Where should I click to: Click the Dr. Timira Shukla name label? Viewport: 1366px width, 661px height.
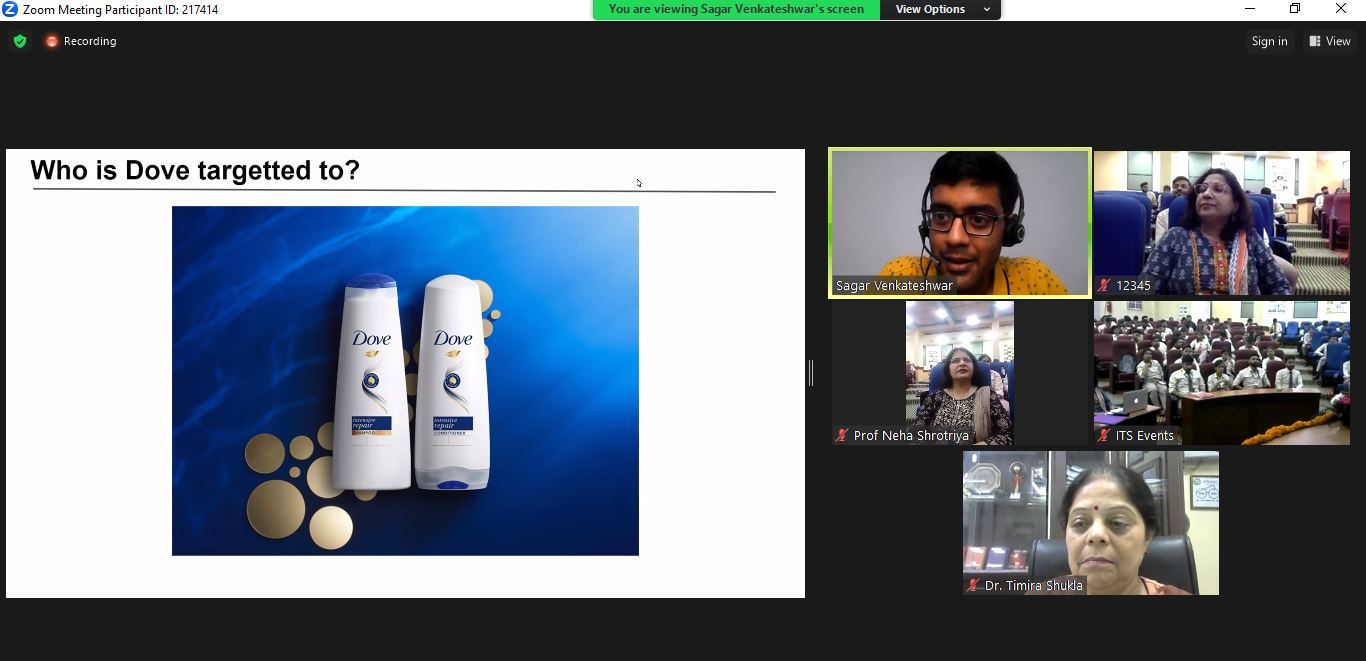point(1034,586)
